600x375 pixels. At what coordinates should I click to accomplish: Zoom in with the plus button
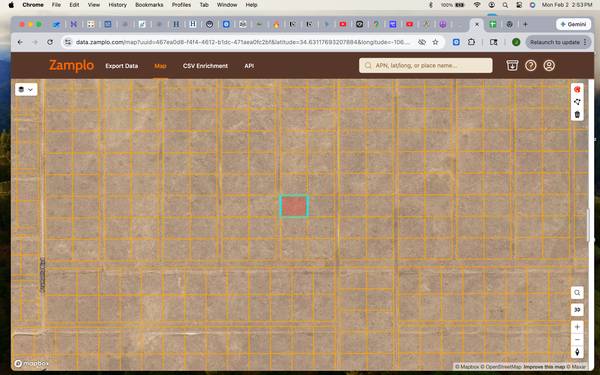[577, 327]
